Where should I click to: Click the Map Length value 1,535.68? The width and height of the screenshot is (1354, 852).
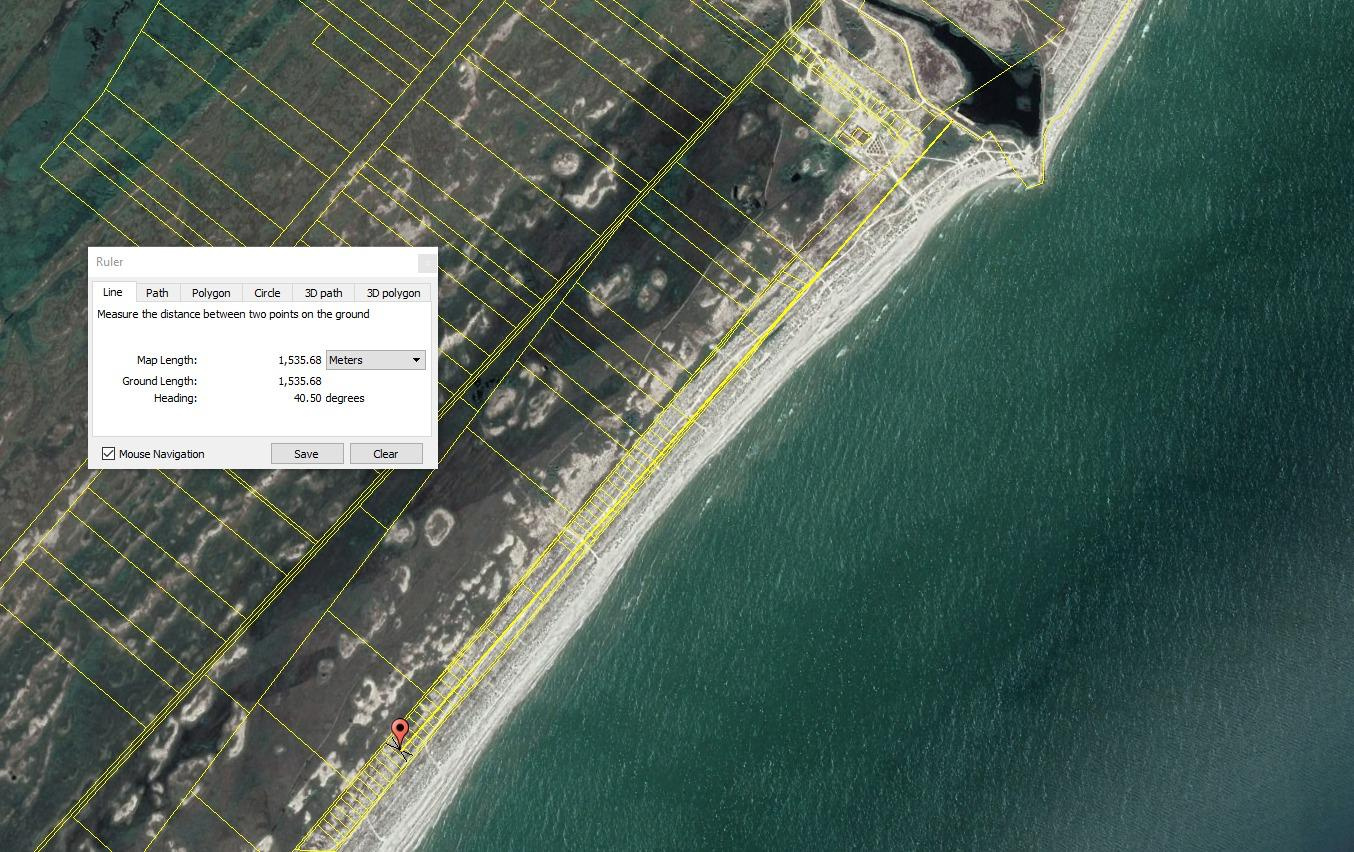pyautogui.click(x=300, y=360)
